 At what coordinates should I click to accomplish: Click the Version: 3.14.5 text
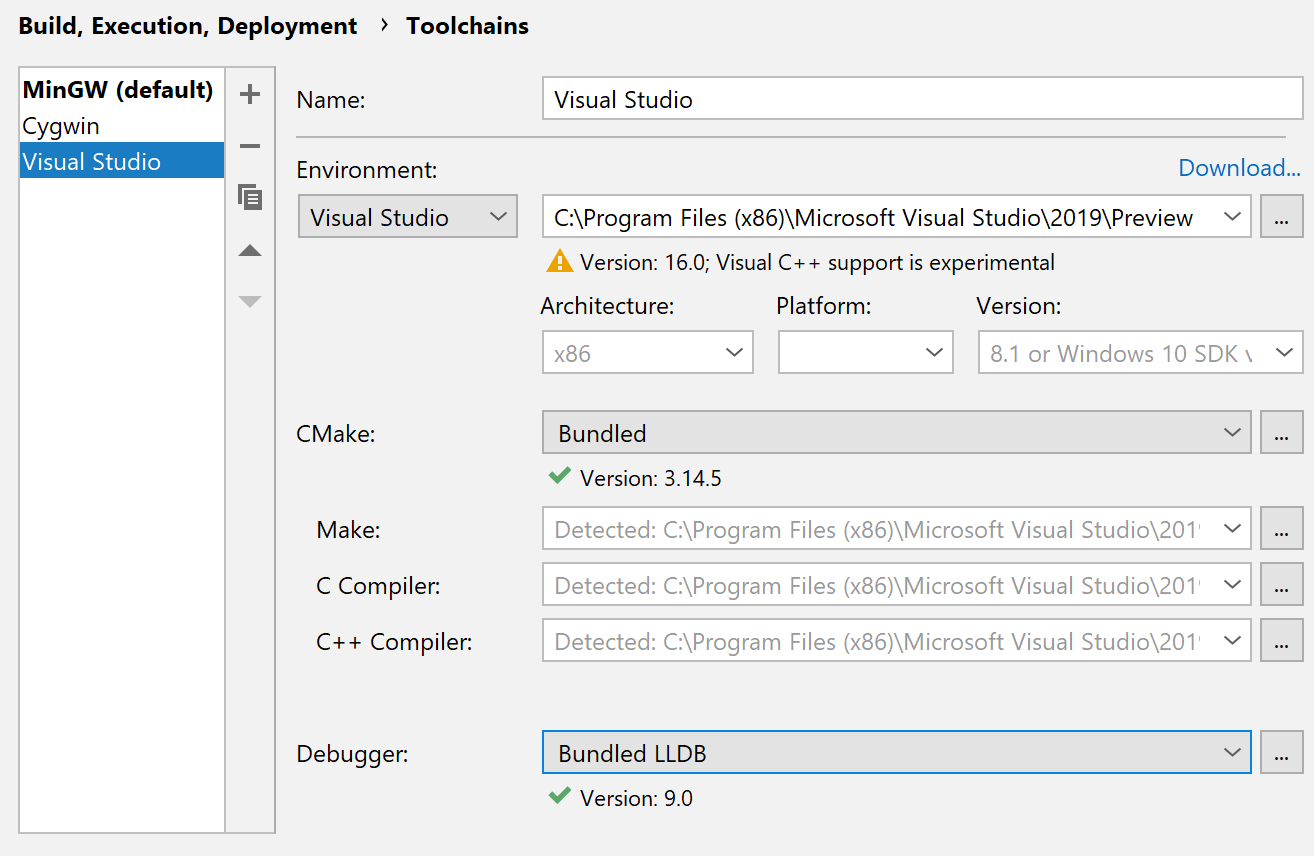[x=651, y=478]
